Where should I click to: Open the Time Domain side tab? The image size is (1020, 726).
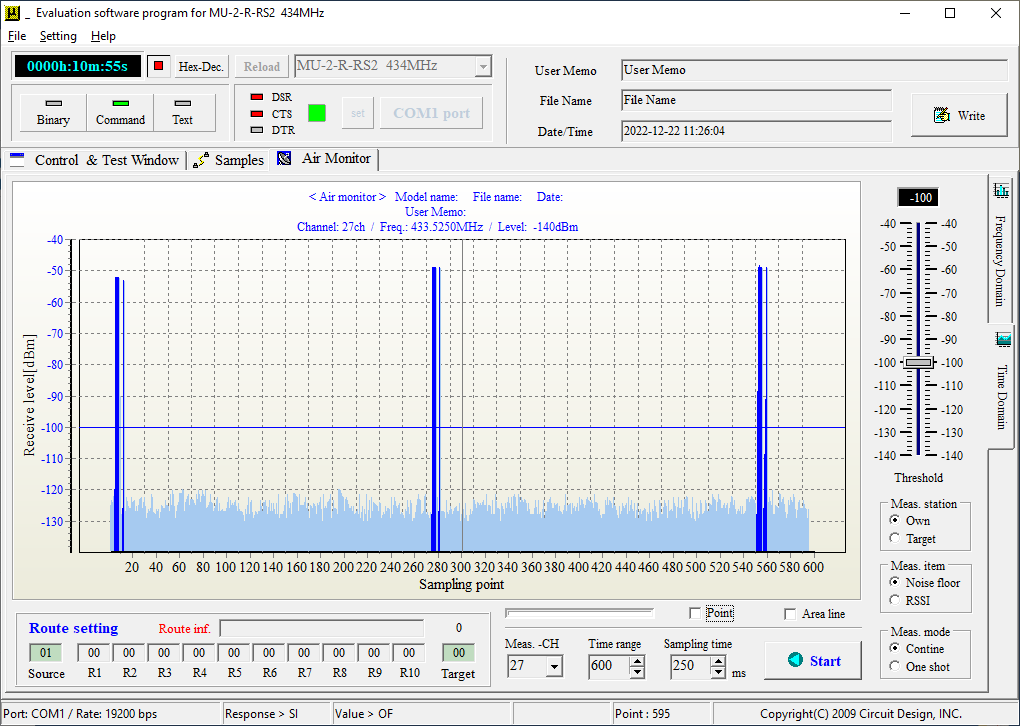pyautogui.click(x=1002, y=386)
